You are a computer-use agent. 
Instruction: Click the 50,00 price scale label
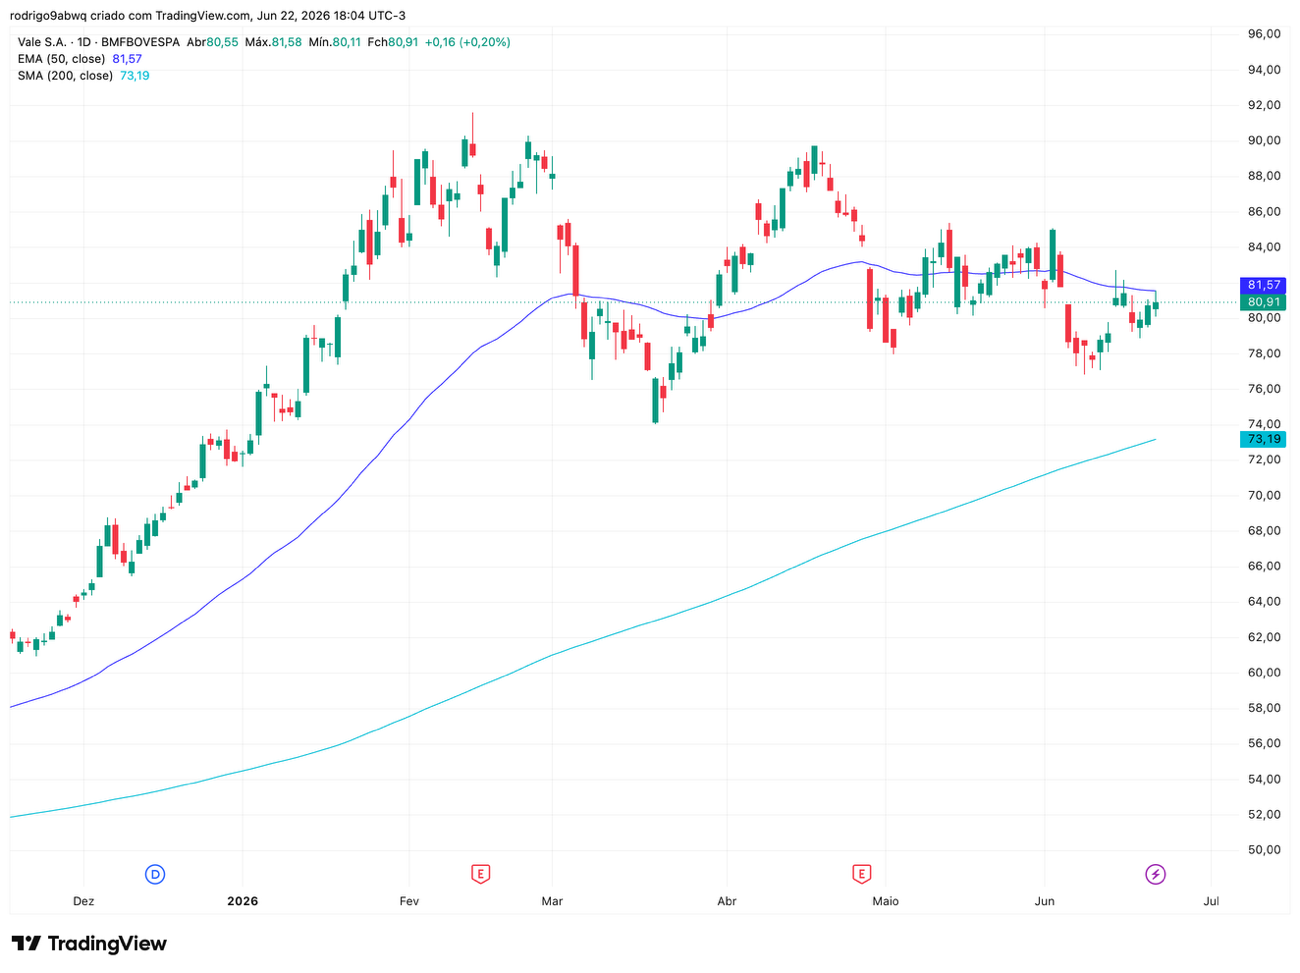(x=1264, y=850)
